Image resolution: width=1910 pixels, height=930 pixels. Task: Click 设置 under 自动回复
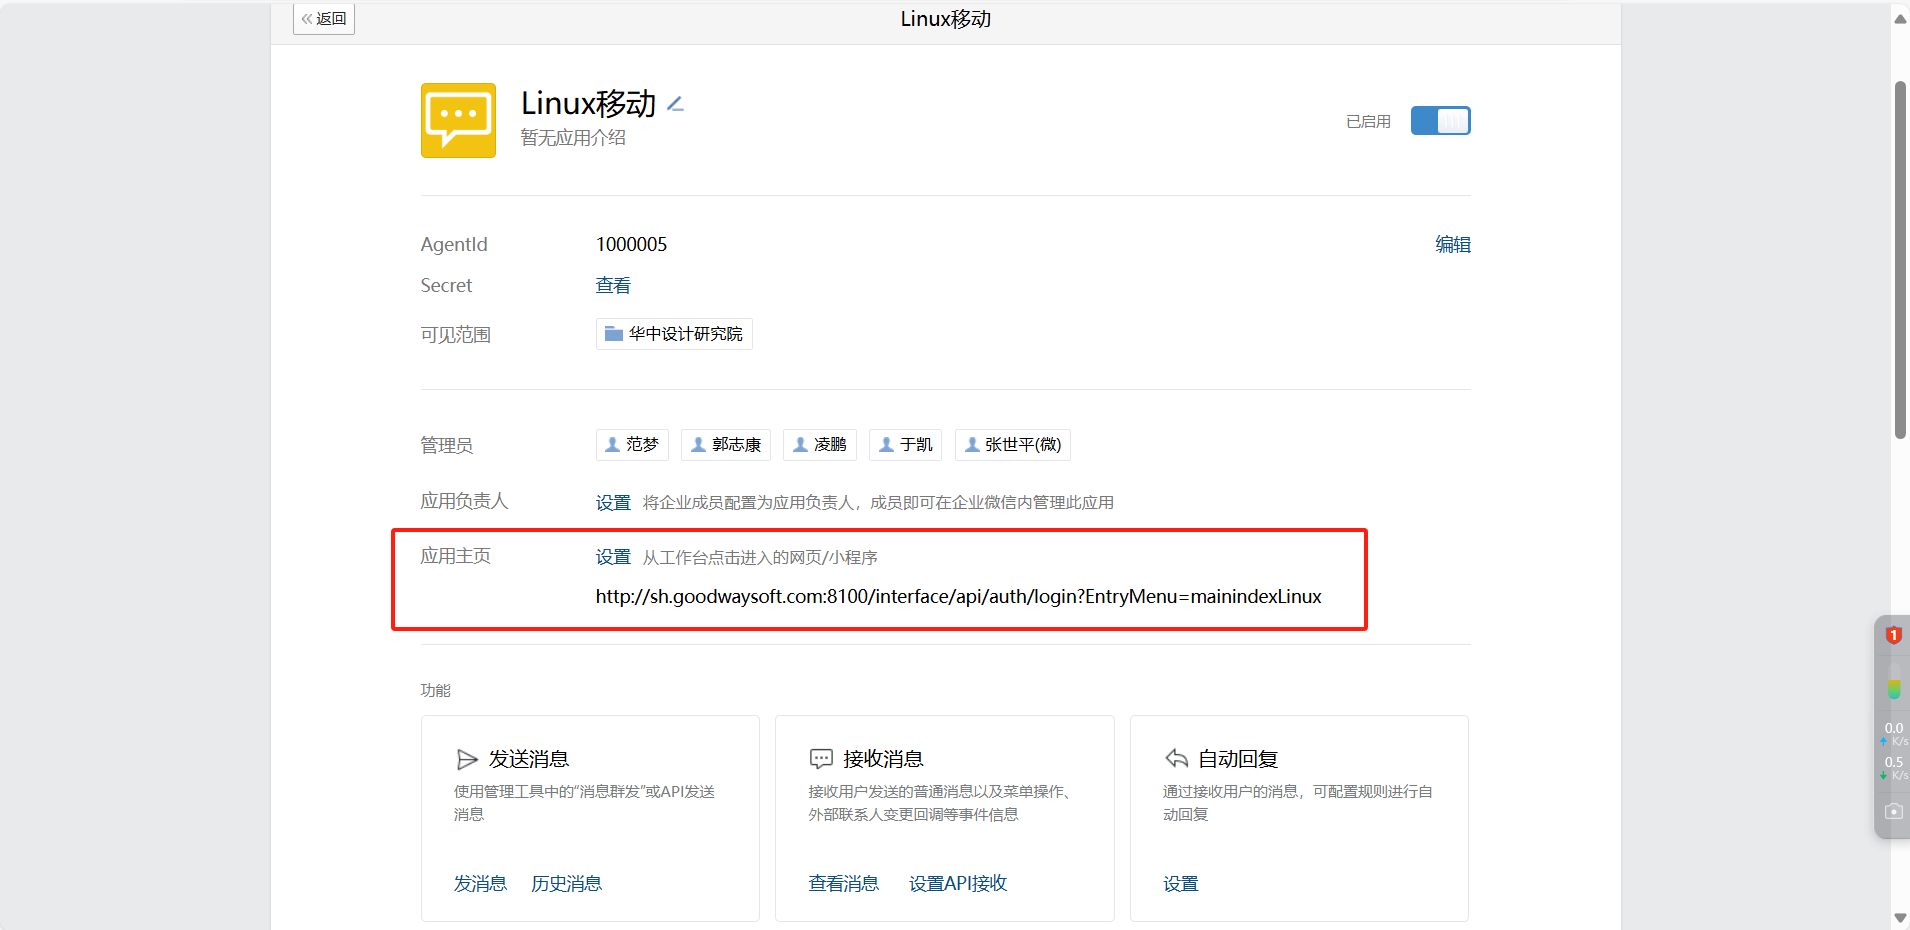click(x=1181, y=884)
